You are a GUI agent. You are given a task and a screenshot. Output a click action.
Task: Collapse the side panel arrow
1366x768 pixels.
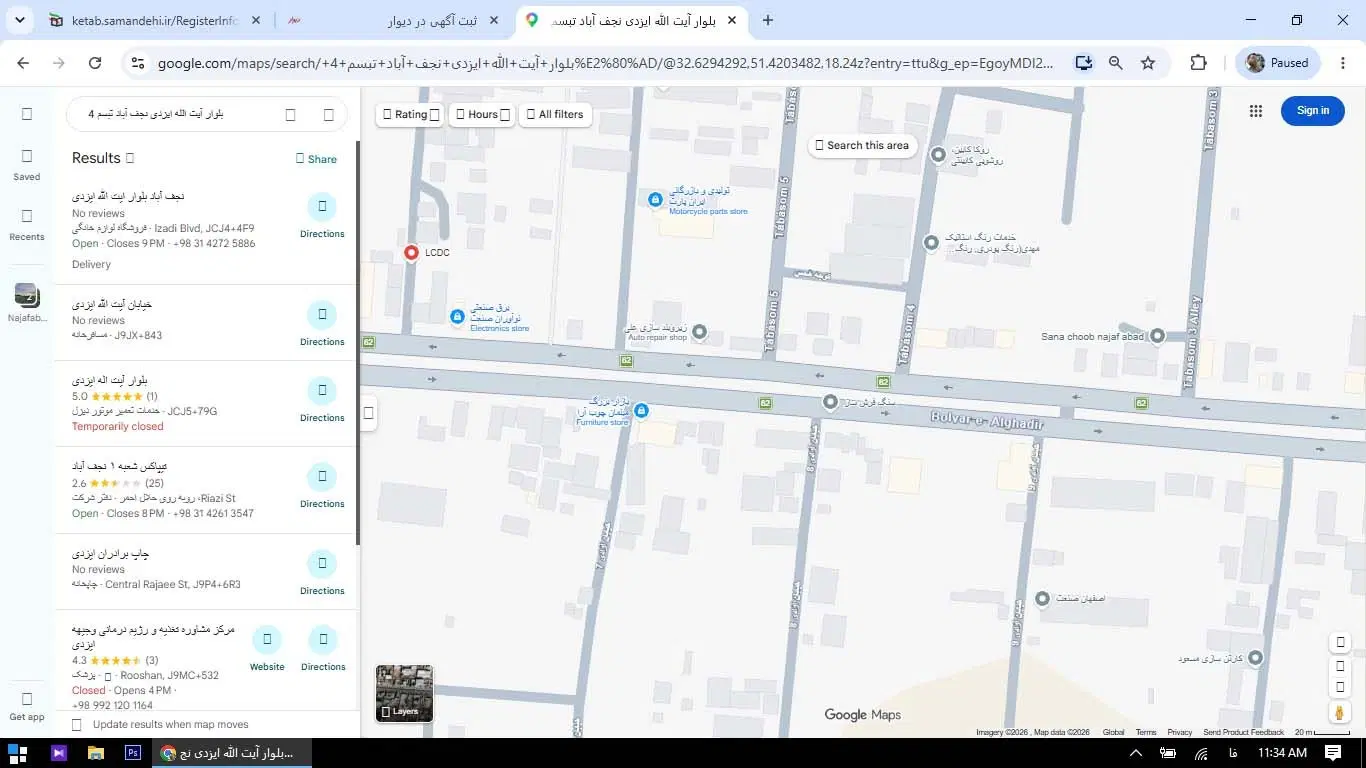368,413
